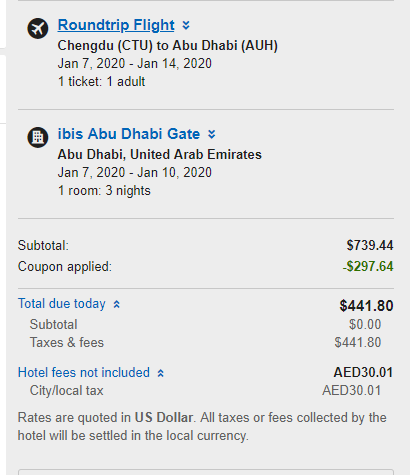This screenshot has width=410, height=475.
Task: Click the City/local tax row label
Action: pos(67,391)
